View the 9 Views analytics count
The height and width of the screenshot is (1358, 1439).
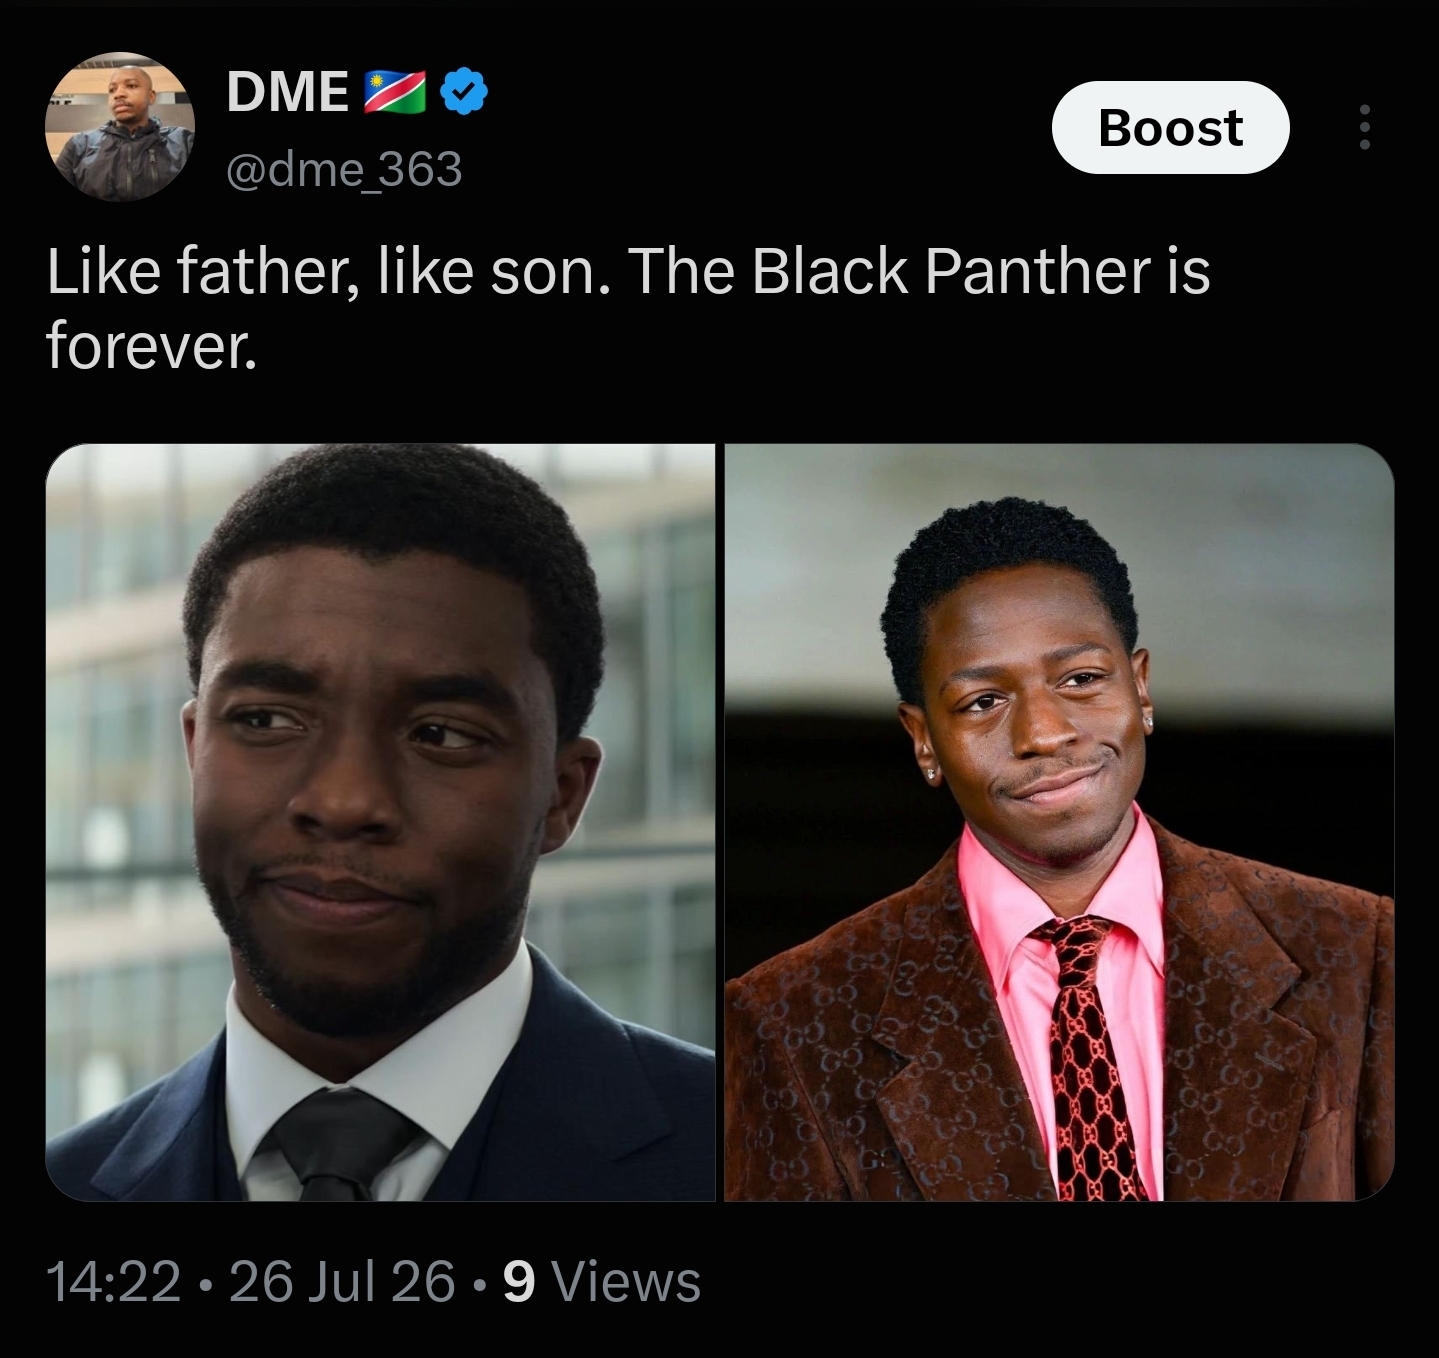click(x=602, y=1282)
